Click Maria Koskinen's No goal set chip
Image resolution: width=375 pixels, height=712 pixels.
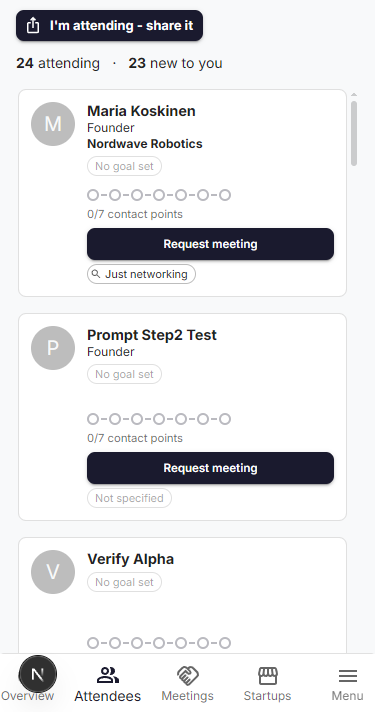[124, 166]
